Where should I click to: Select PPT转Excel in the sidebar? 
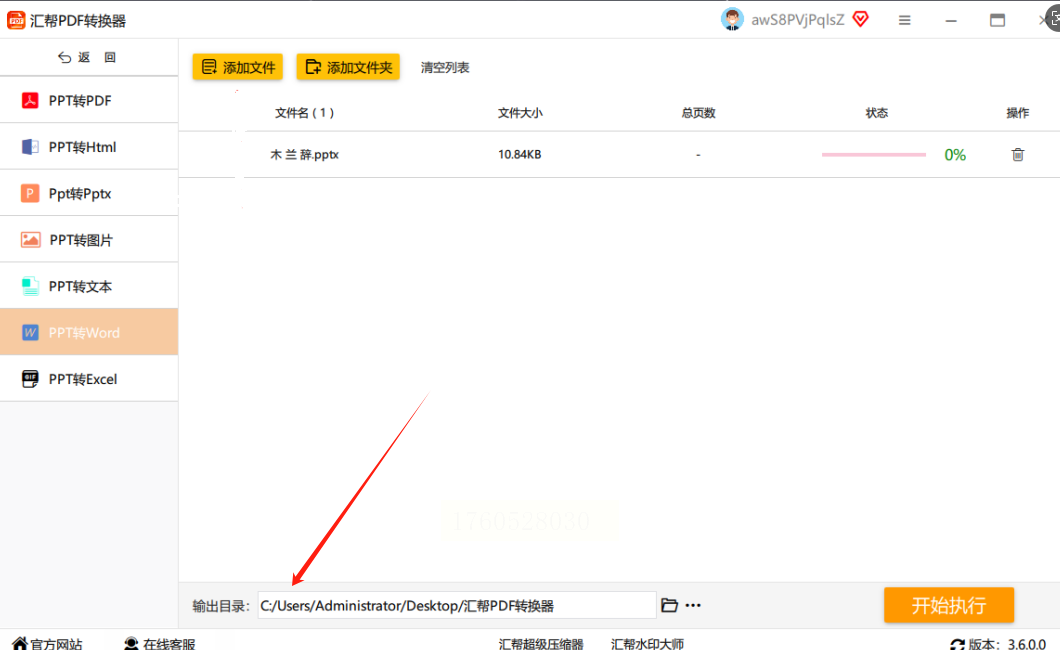pyautogui.click(x=89, y=379)
